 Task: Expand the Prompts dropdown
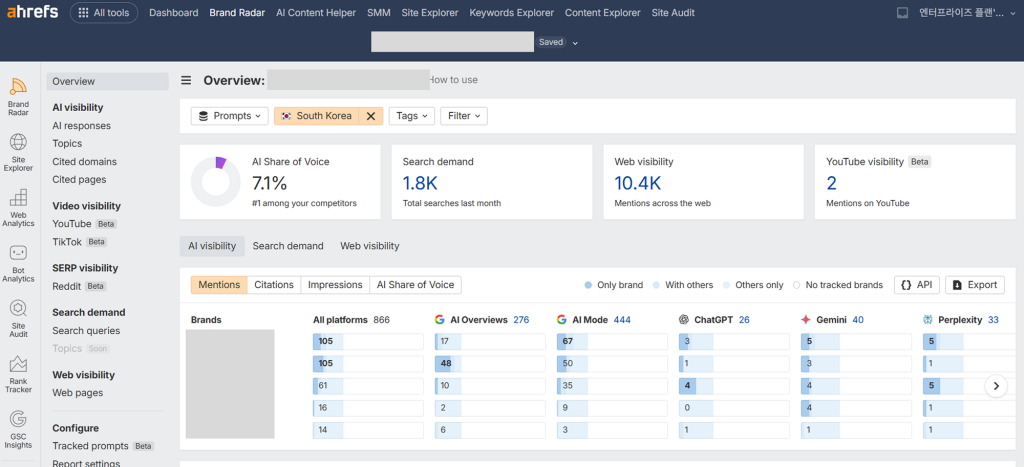(x=230, y=116)
